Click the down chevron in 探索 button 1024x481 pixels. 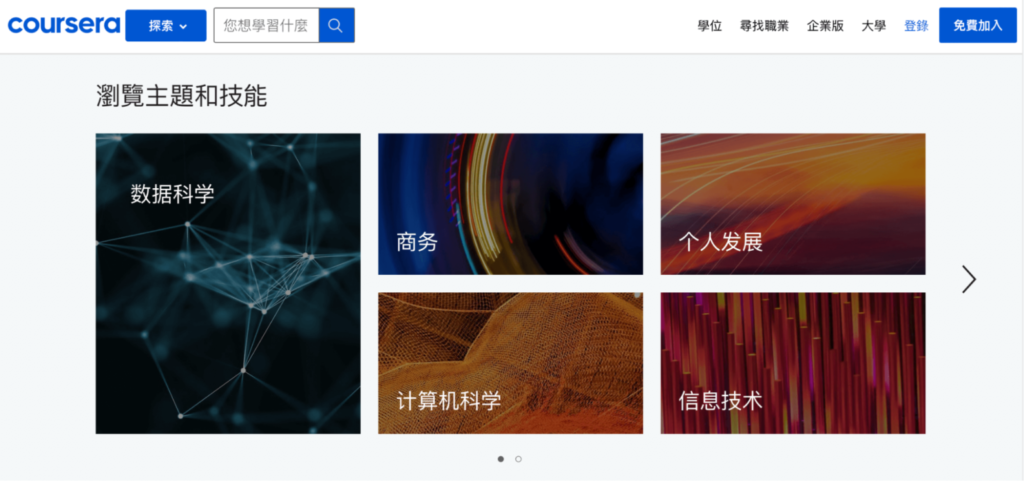point(183,27)
